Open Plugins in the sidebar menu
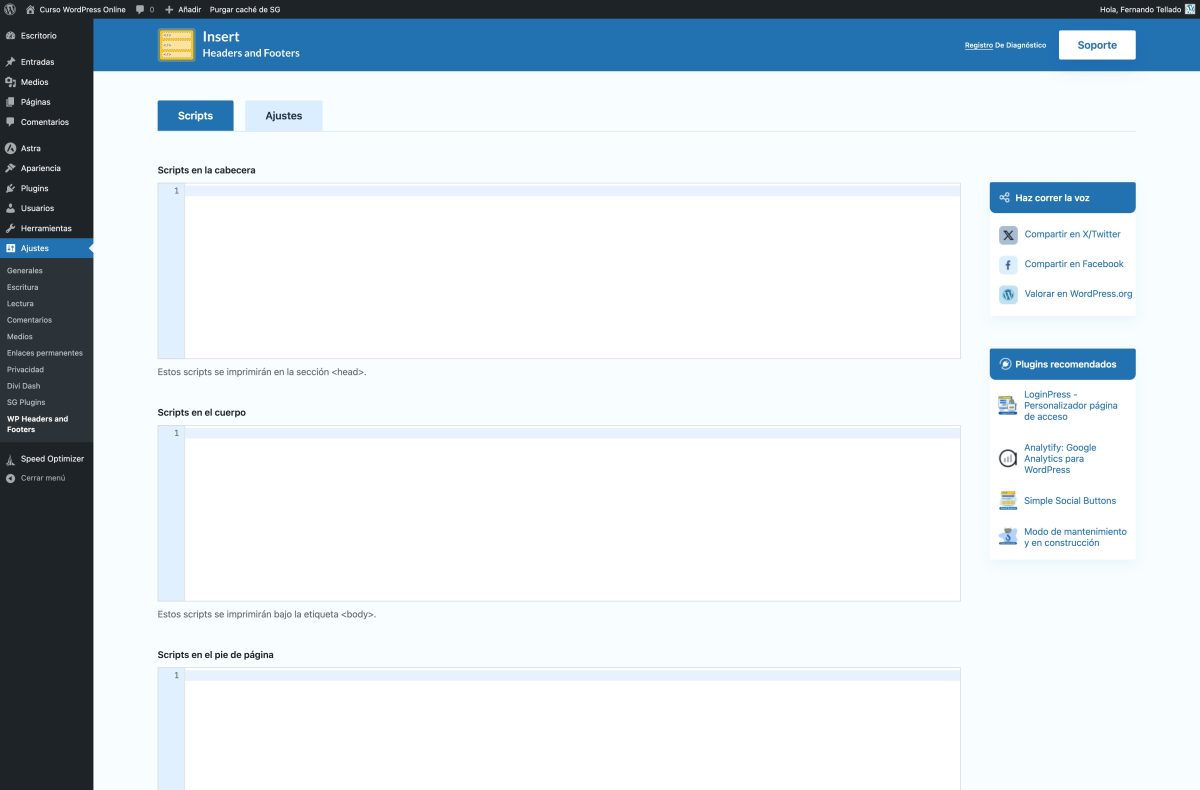 (34, 188)
